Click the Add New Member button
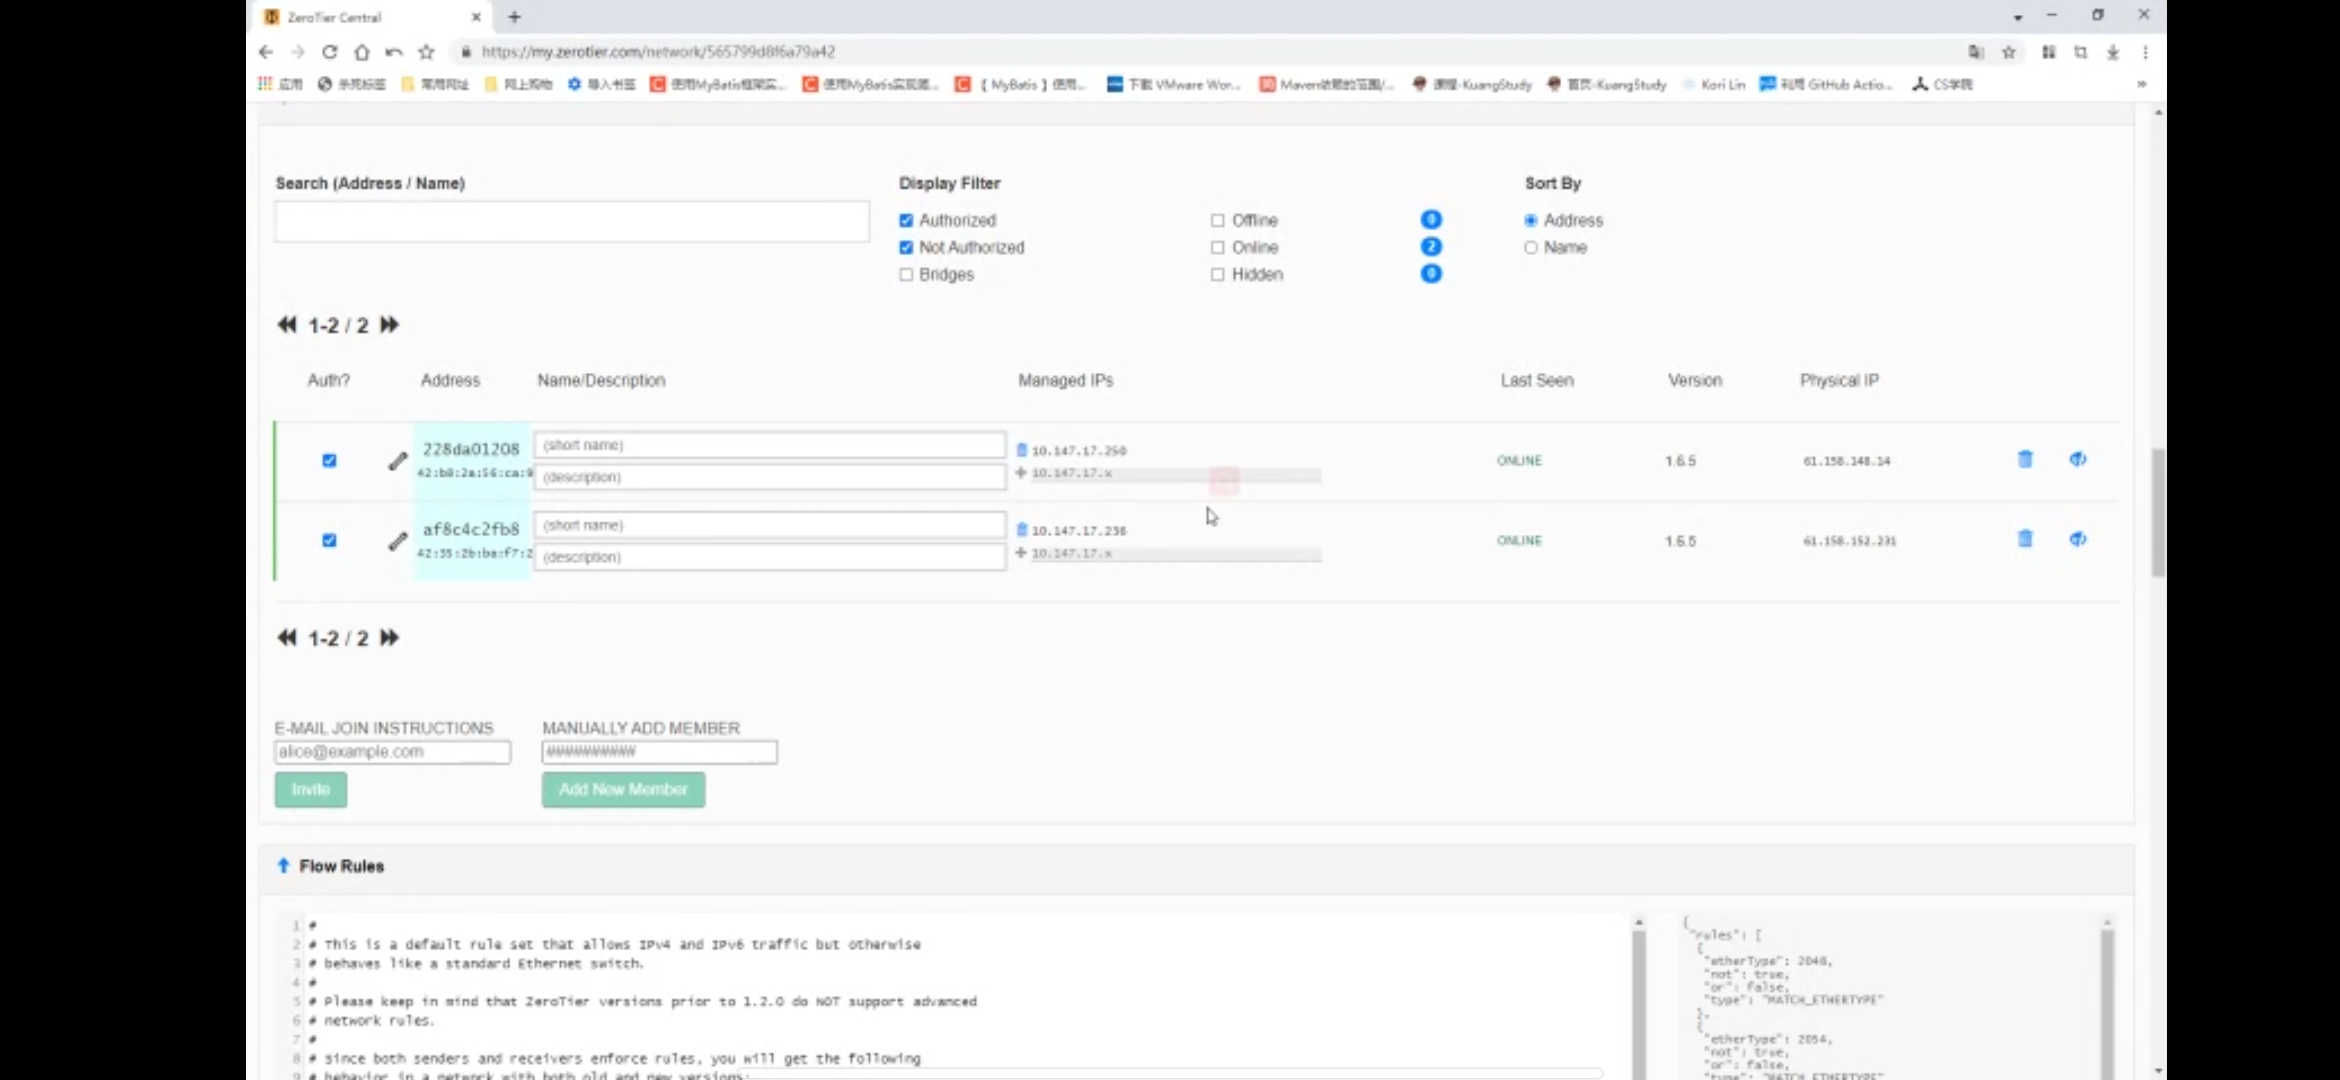2340x1080 pixels. [x=623, y=789]
